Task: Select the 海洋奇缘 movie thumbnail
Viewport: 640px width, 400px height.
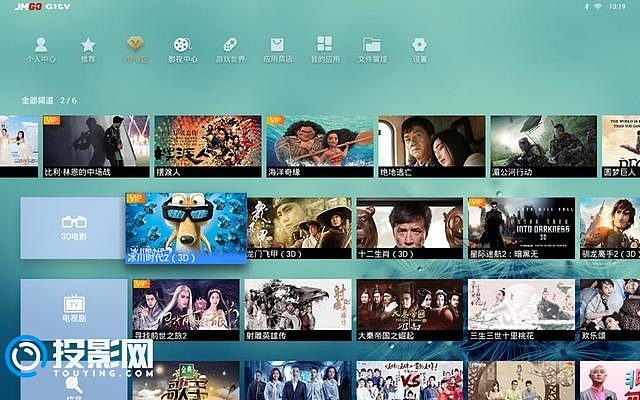Action: click(320, 146)
